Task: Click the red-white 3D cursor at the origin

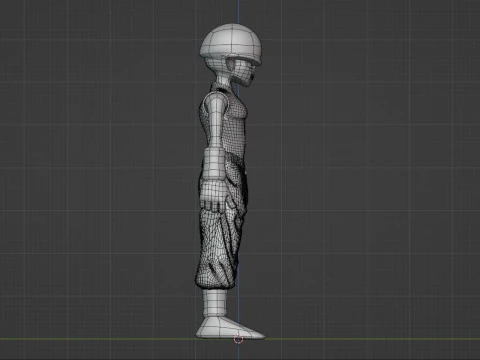Action: 238,339
